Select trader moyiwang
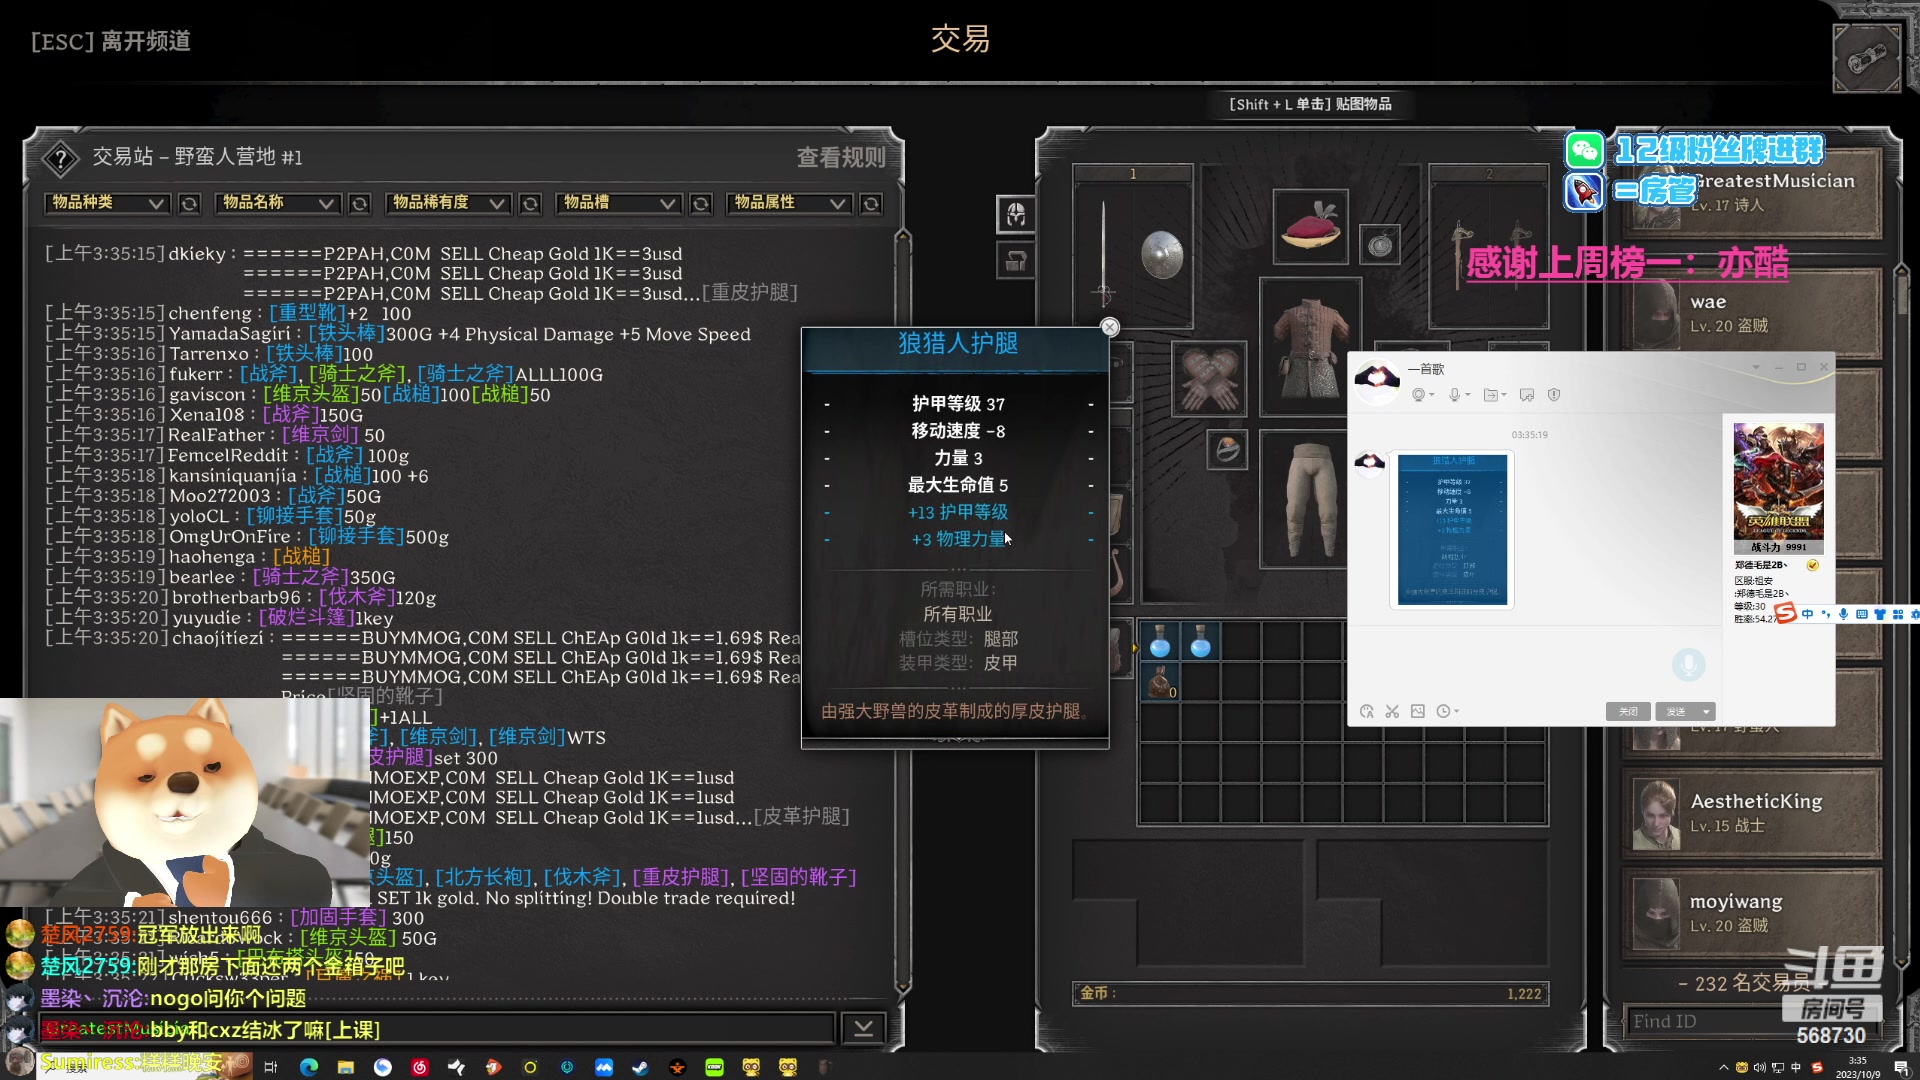Screen dimensions: 1920x1080 (x=1751, y=912)
